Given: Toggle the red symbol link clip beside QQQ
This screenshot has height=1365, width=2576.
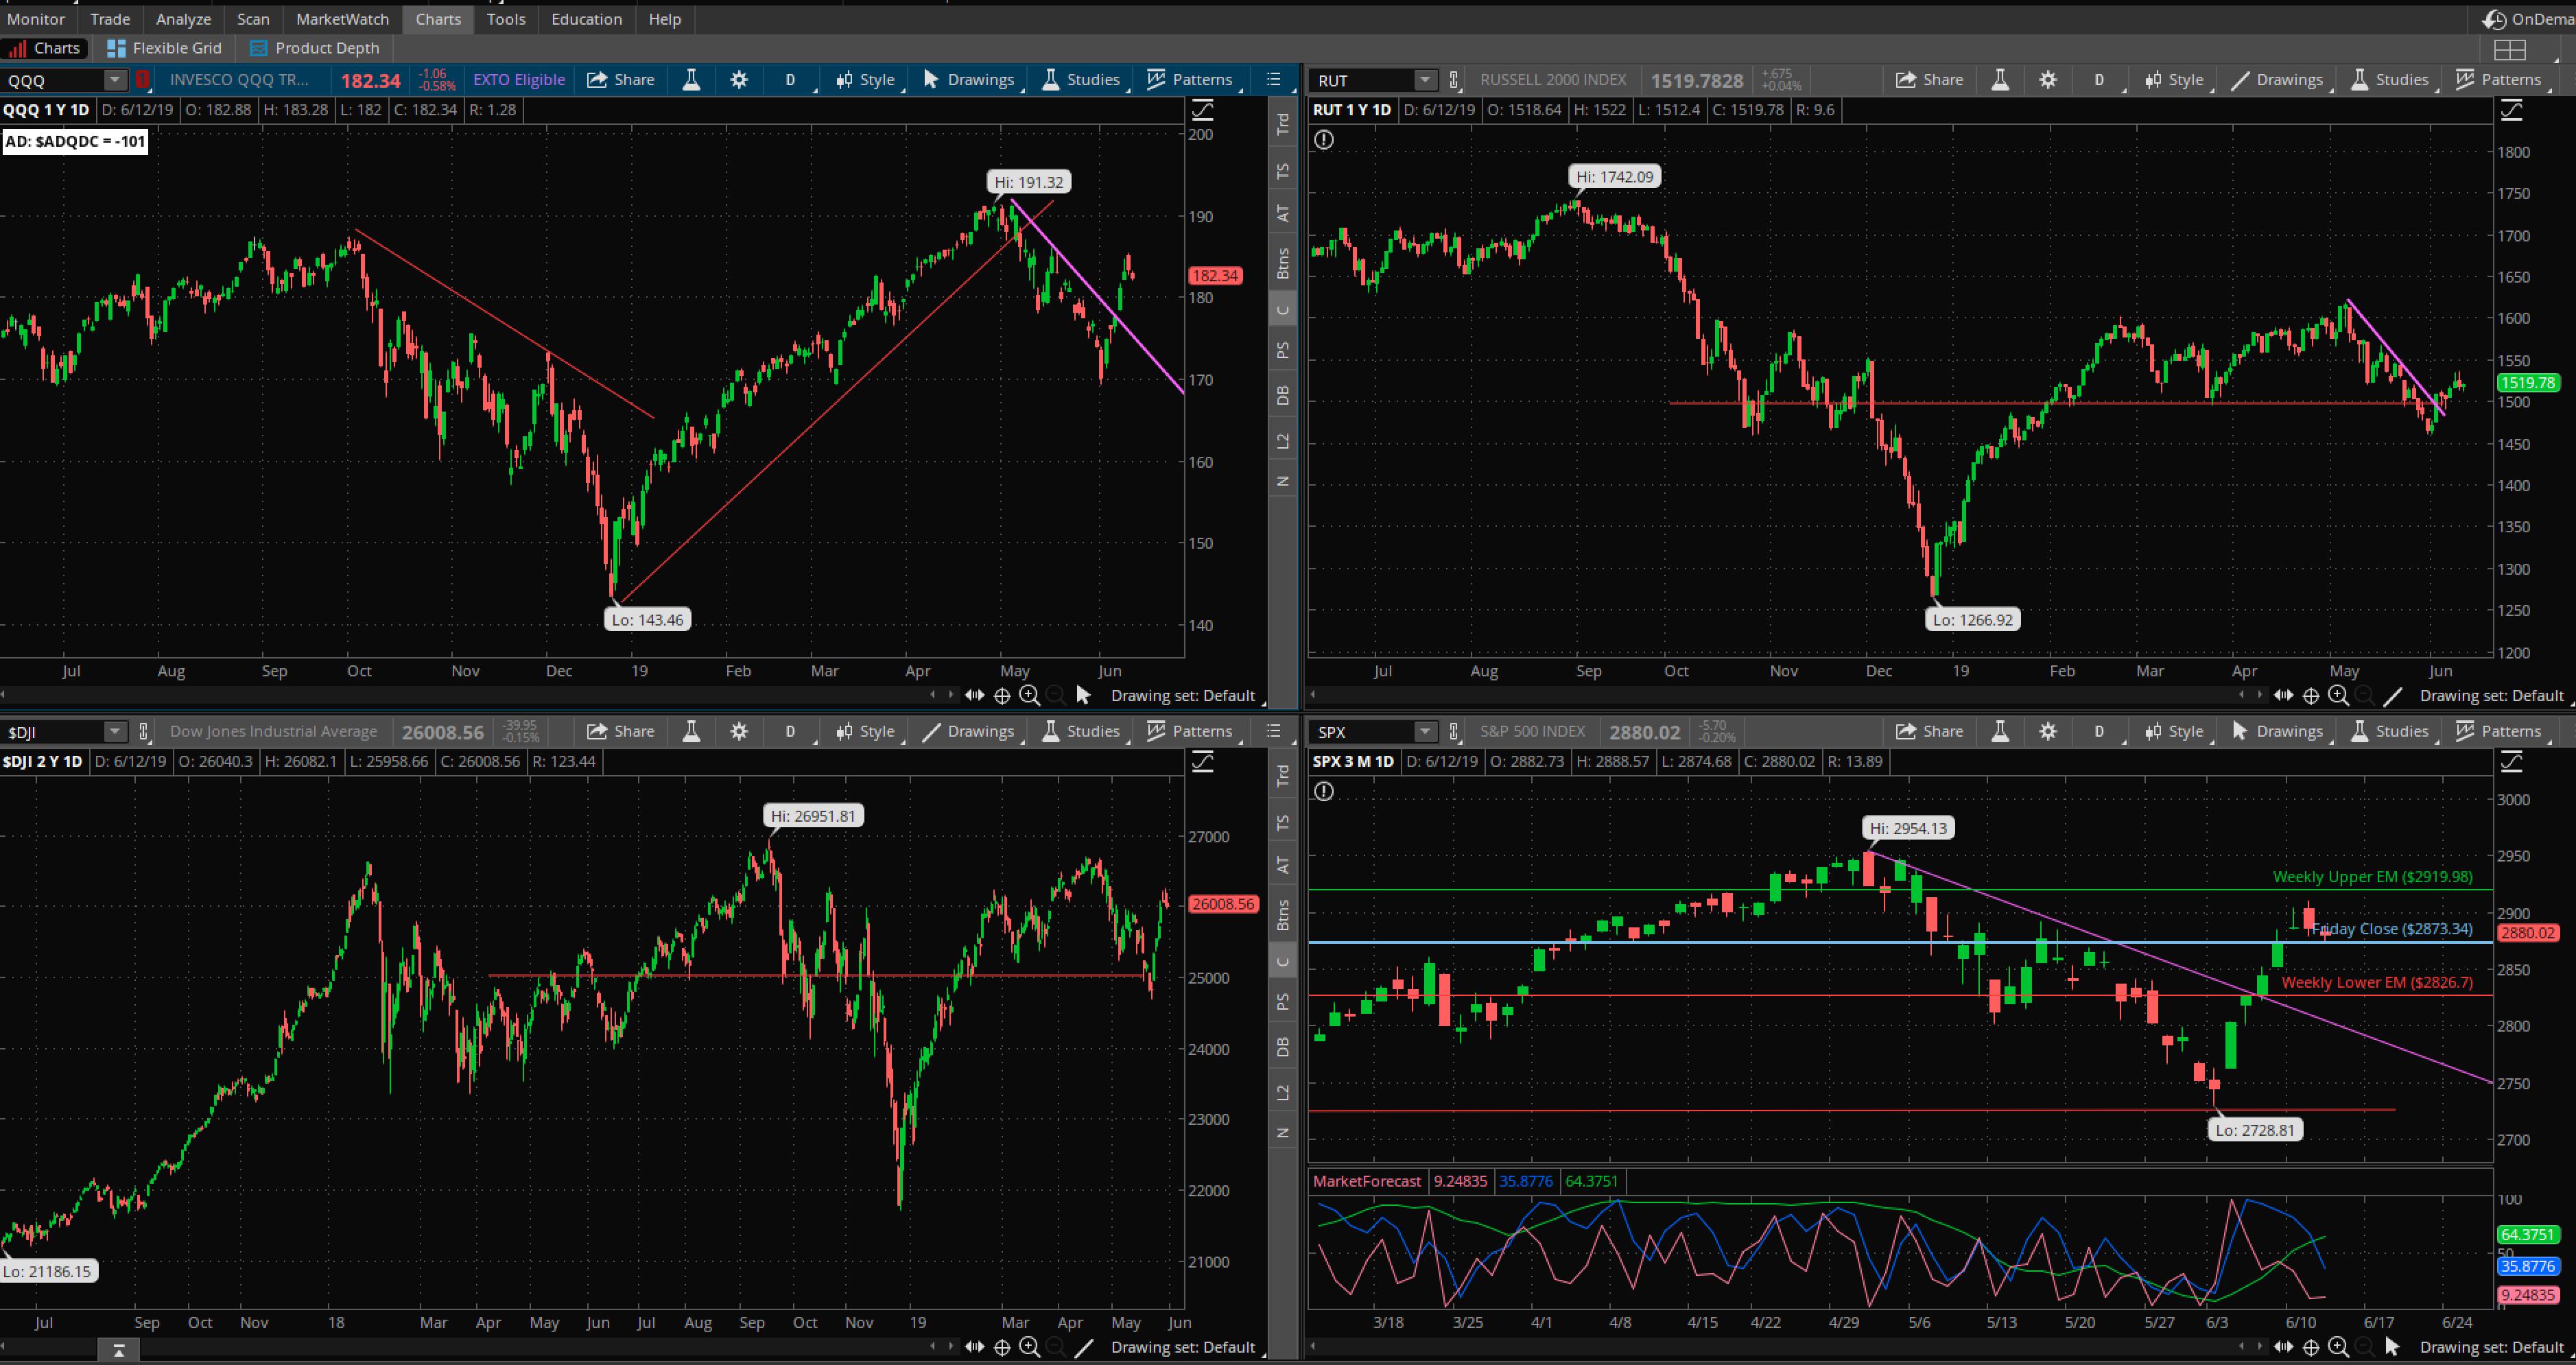Looking at the screenshot, I should point(143,80).
